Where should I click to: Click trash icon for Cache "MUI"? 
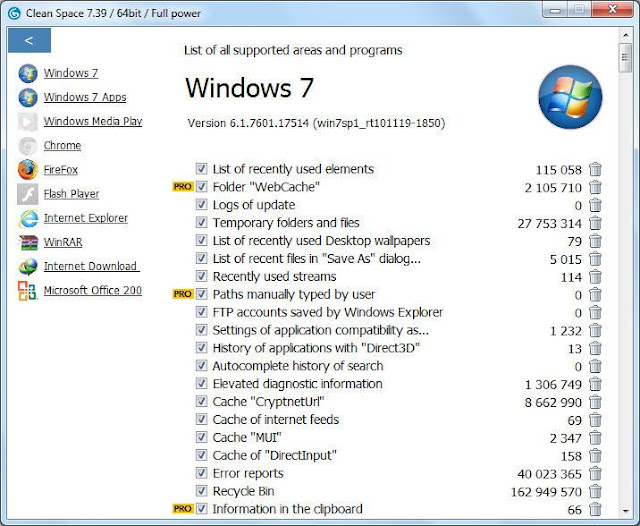[x=596, y=438]
